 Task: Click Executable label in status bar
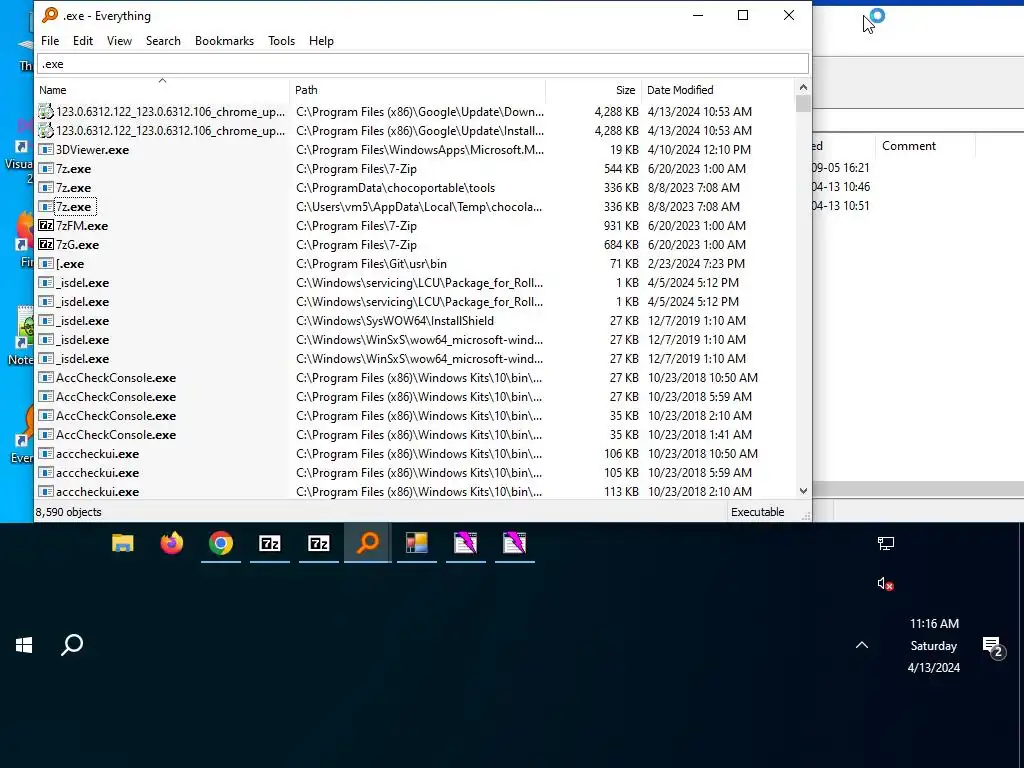(758, 512)
